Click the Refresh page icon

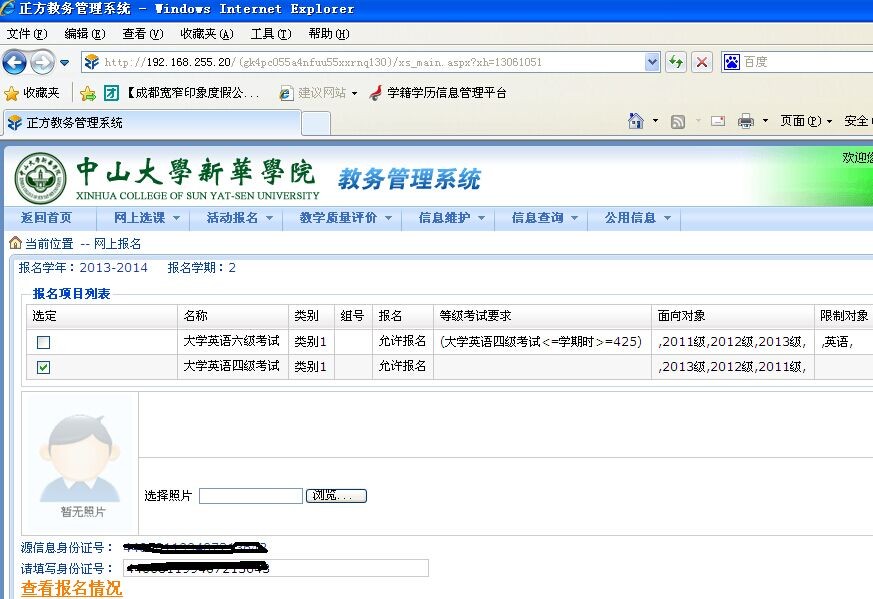(676, 62)
